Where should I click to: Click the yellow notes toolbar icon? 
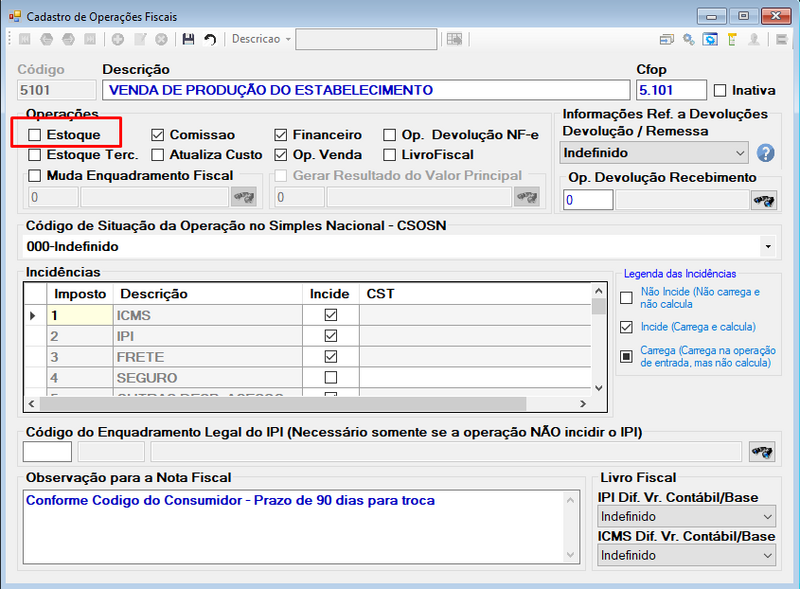(732, 39)
